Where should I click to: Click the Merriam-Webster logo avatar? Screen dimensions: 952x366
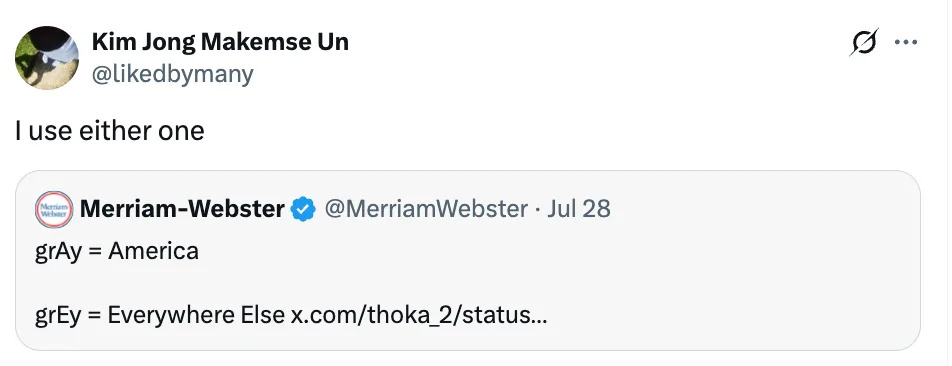[54, 209]
